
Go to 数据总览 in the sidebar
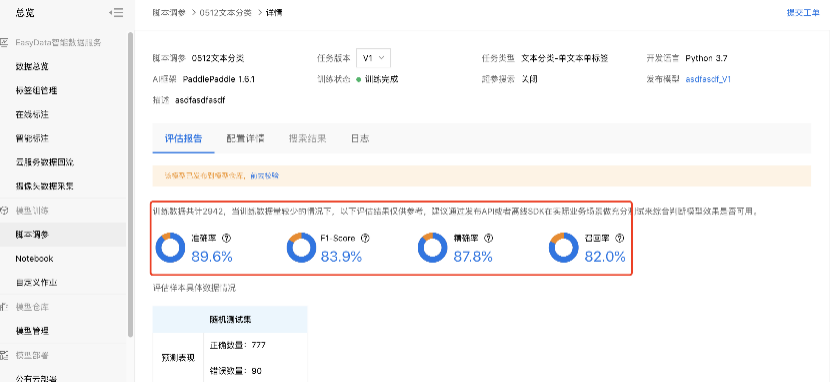pyautogui.click(x=32, y=67)
